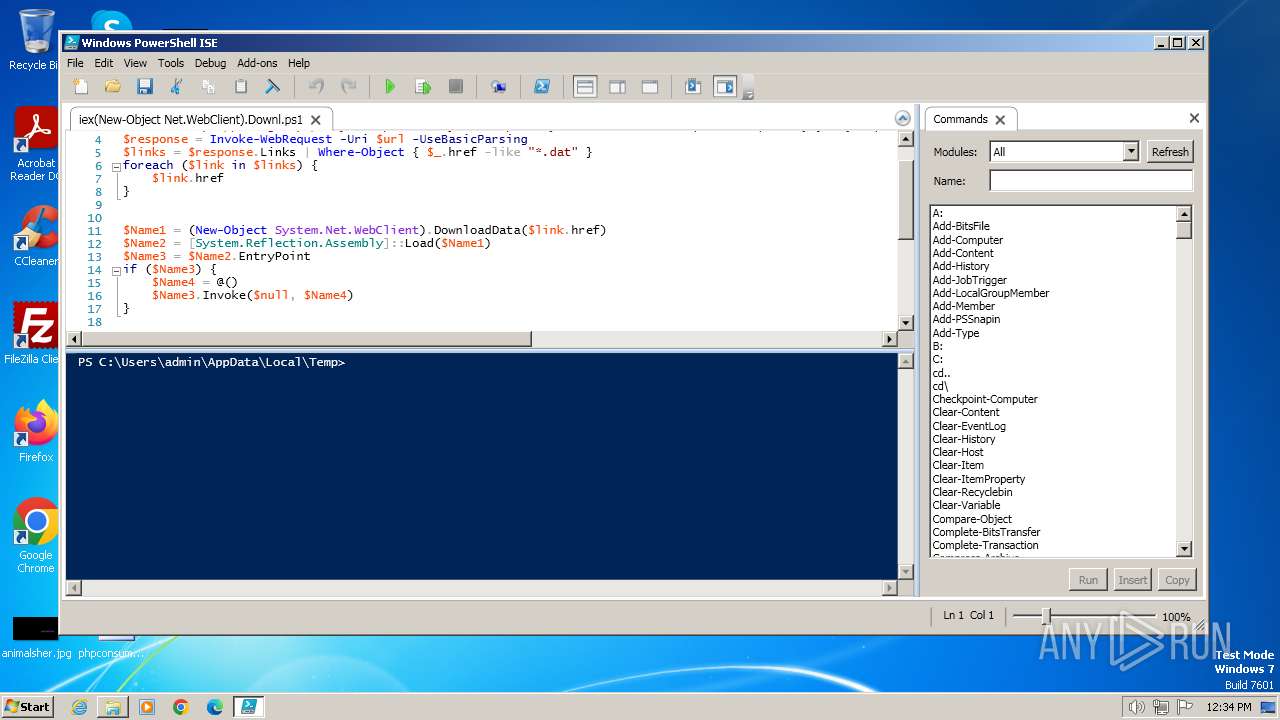
Task: Open the Add-ons menu
Action: [257, 63]
